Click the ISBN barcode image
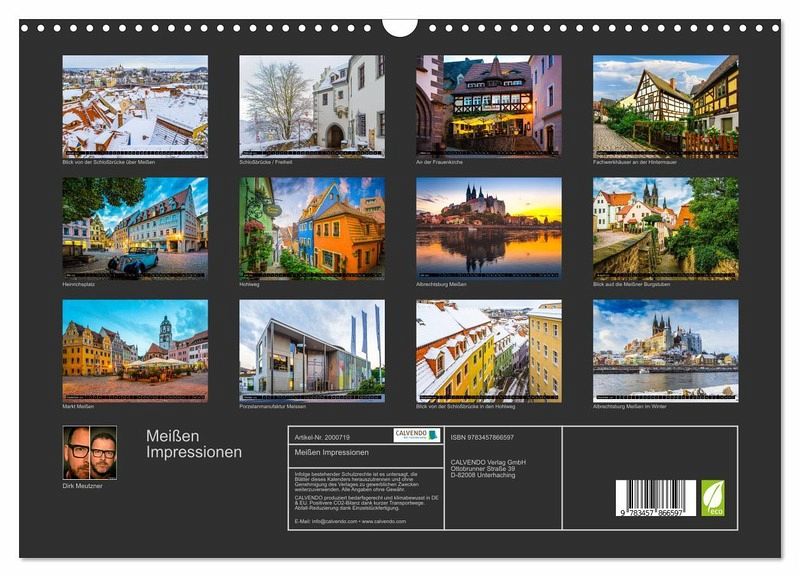800x577 pixels. 656,498
